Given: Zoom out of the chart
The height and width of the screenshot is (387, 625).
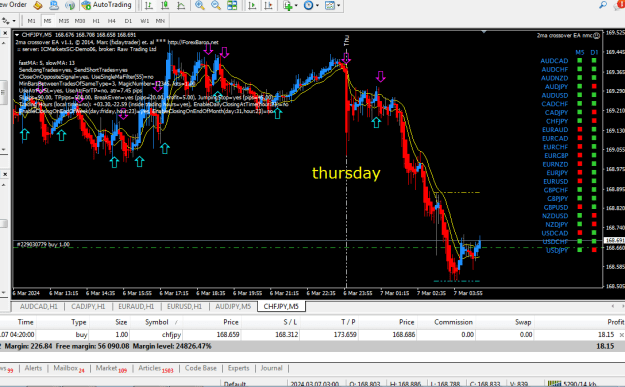Looking at the screenshot, I should pos(216,5).
